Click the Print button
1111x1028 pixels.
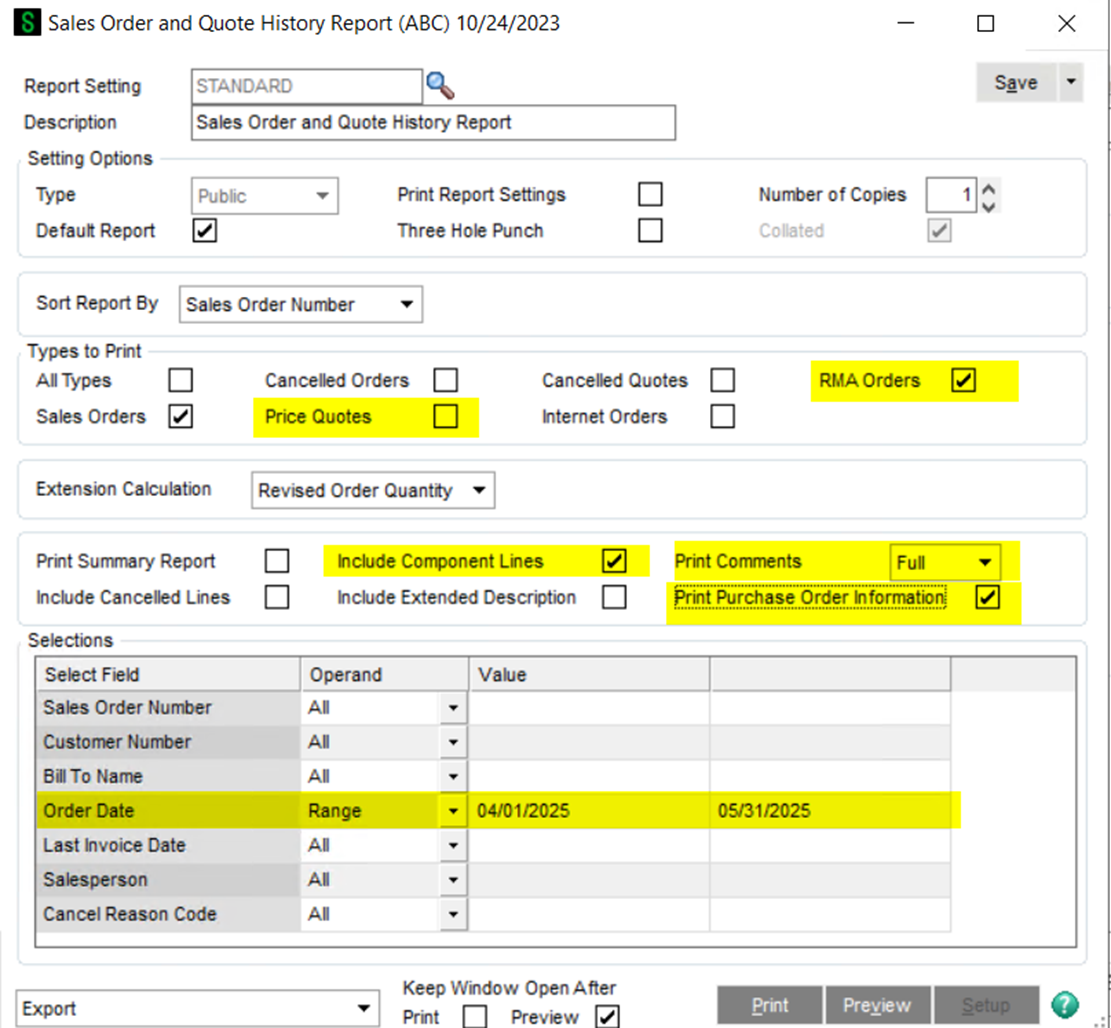coord(770,1005)
